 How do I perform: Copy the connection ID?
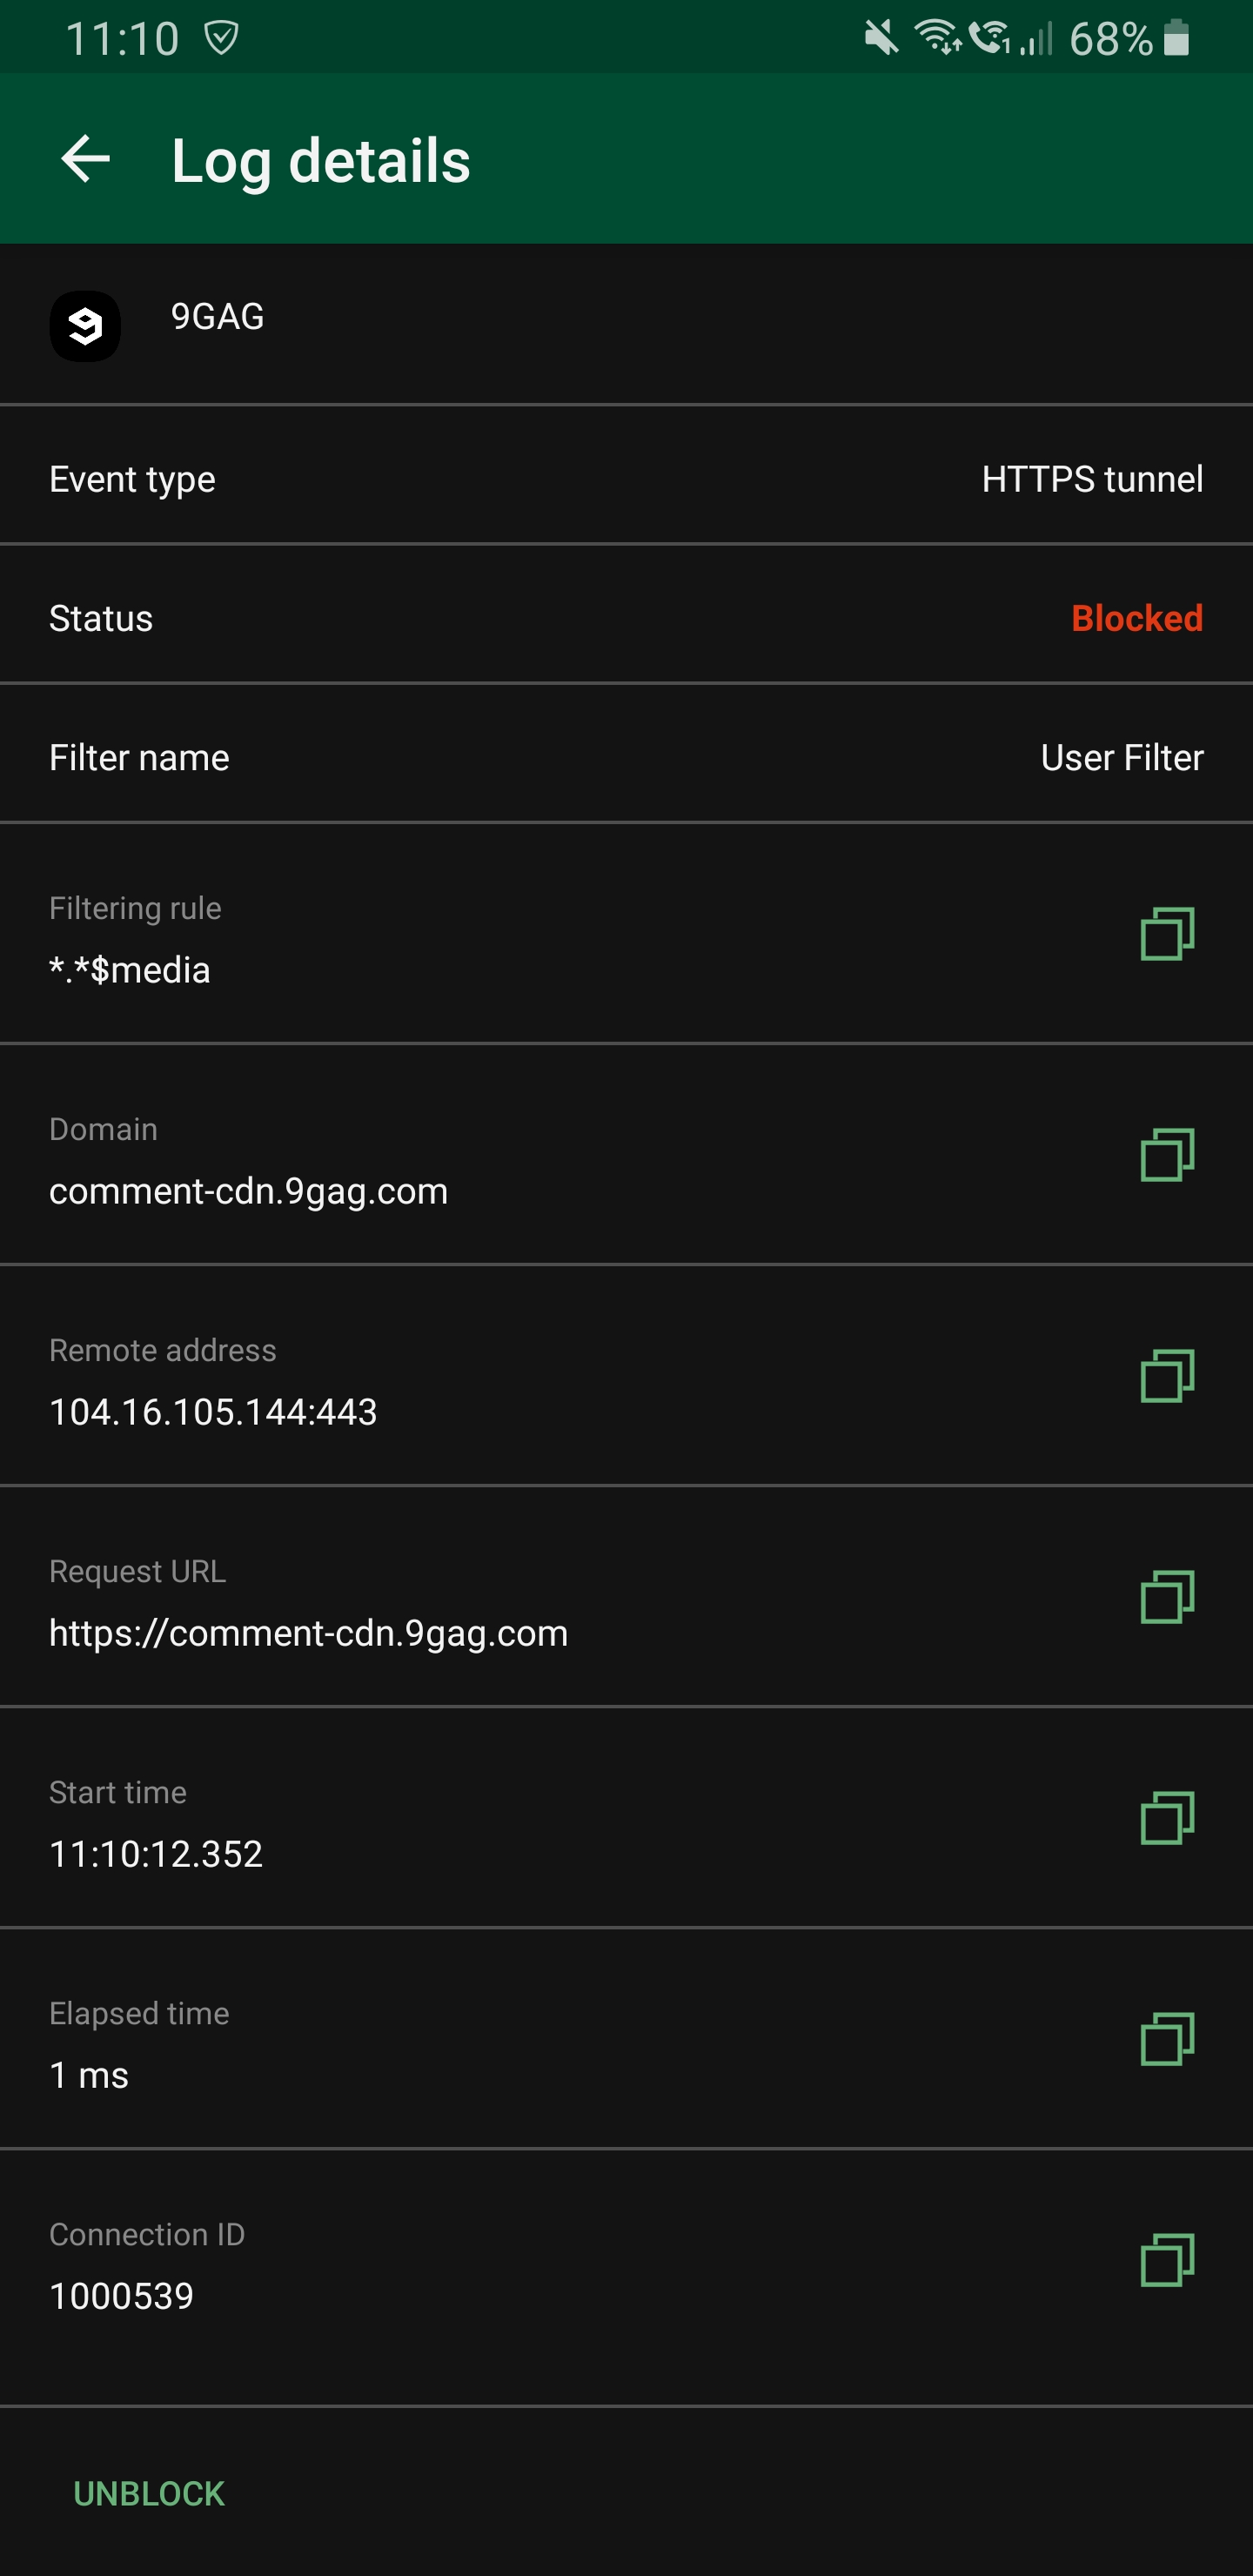1166,2262
